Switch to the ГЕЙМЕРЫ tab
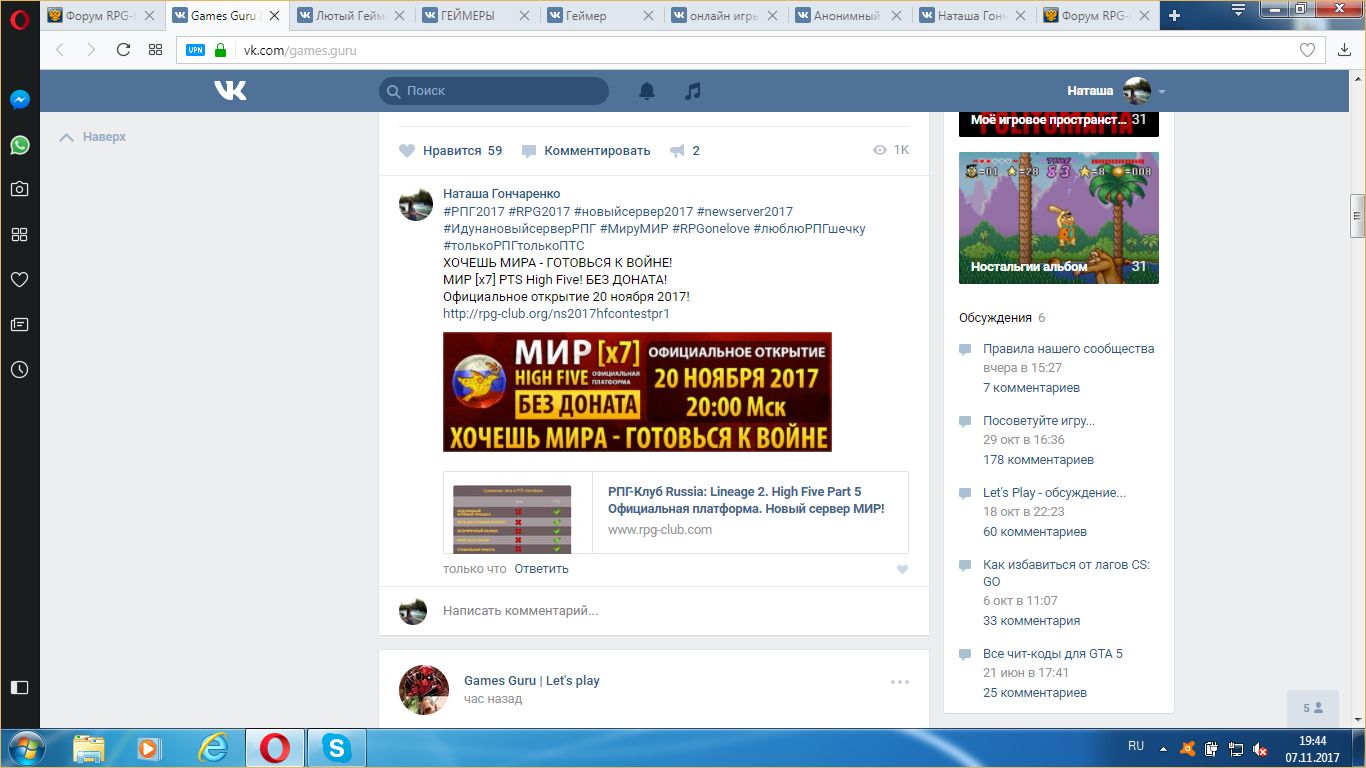Screen dimensions: 1366x768 tap(475, 16)
